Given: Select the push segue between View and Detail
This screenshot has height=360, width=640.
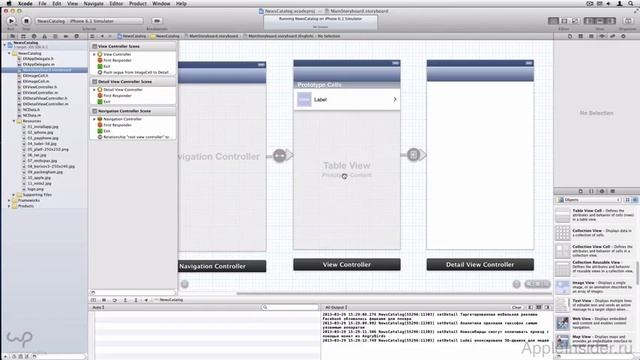Looking at the screenshot, I should tap(413, 155).
